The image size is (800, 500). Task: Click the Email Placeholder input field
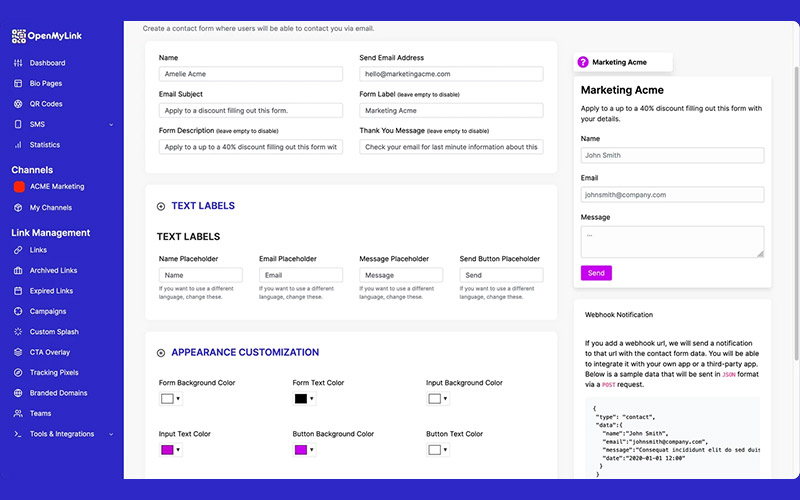[301, 275]
